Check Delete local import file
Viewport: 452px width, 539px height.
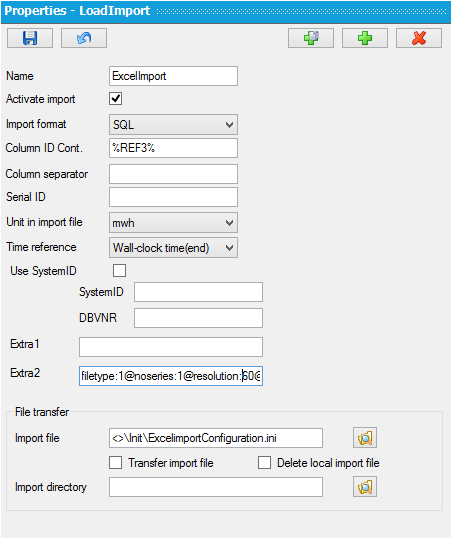tap(264, 462)
